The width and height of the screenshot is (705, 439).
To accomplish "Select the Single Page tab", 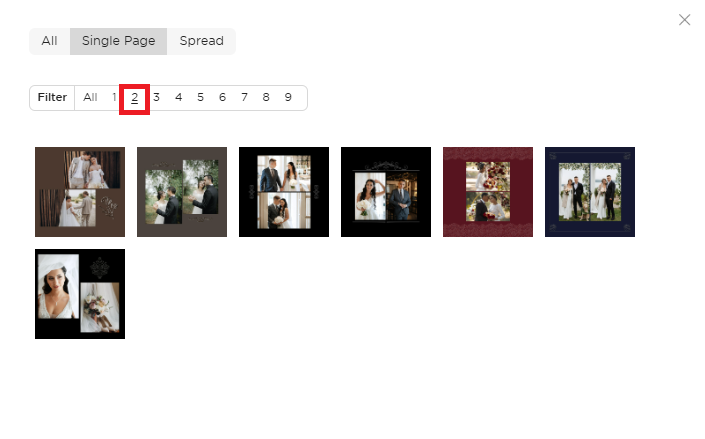I will [118, 41].
